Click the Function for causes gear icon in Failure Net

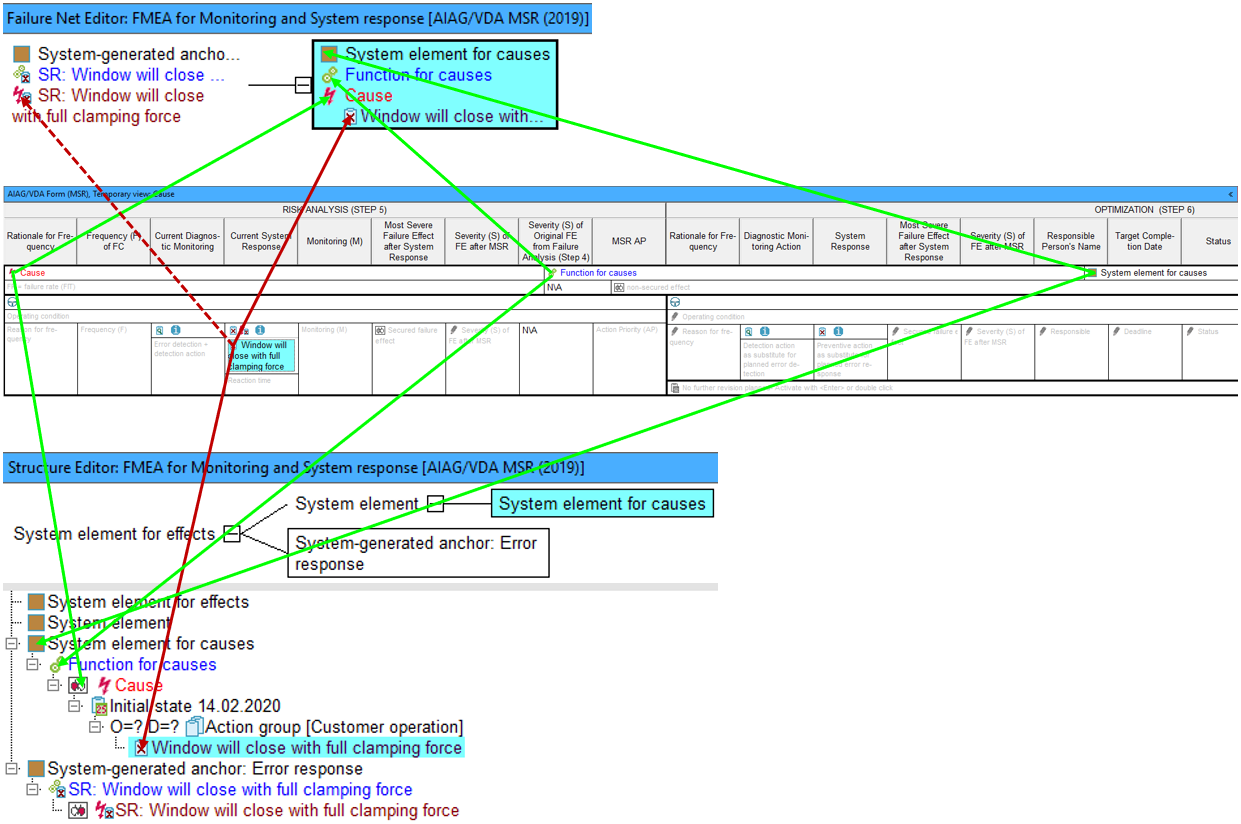329,75
